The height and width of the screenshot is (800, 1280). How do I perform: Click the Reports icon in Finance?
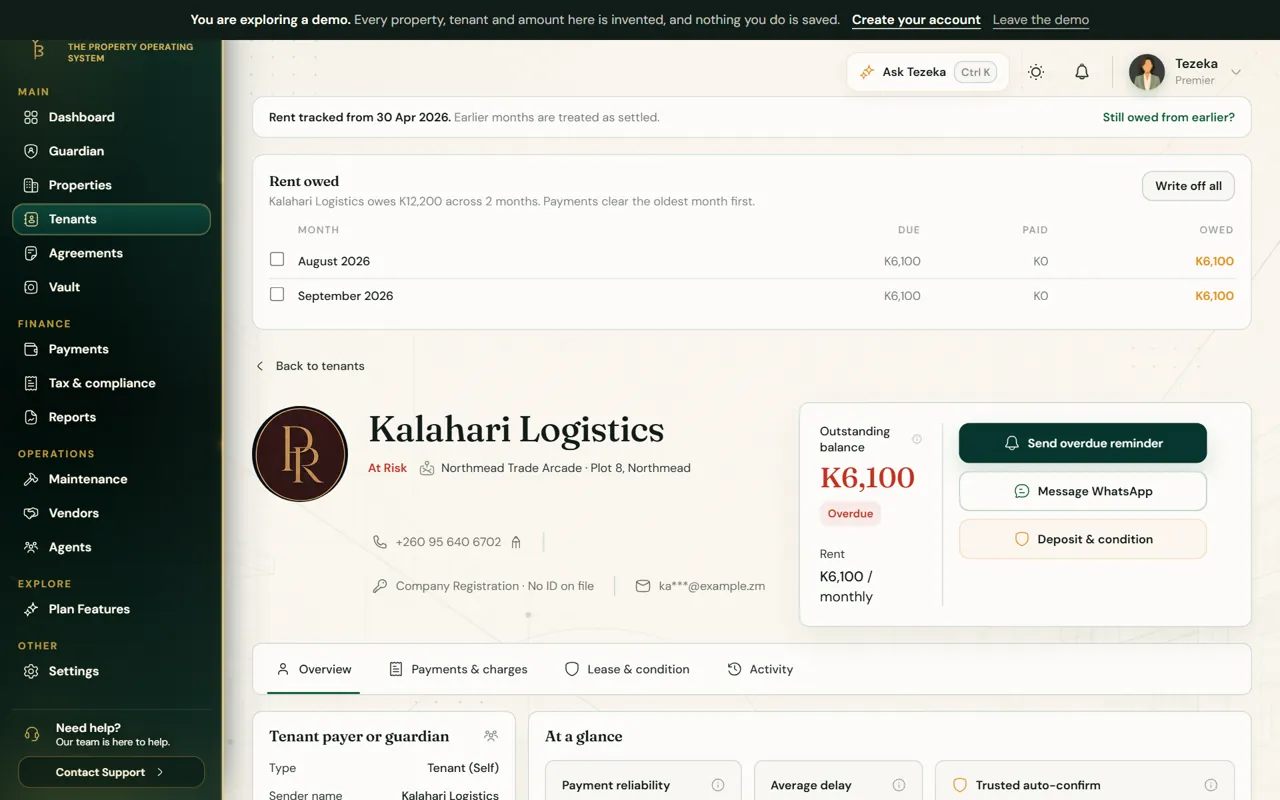(31, 417)
